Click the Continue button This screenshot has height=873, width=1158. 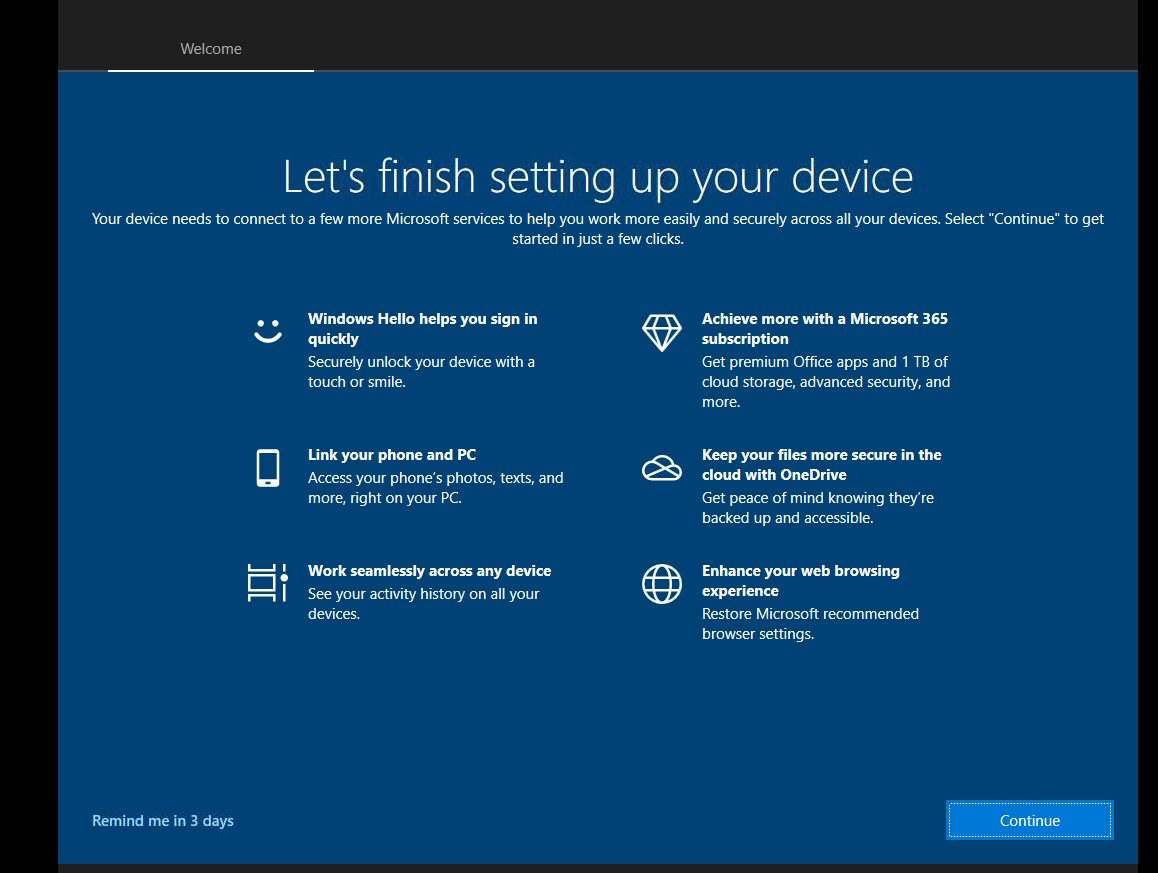pyautogui.click(x=1029, y=820)
